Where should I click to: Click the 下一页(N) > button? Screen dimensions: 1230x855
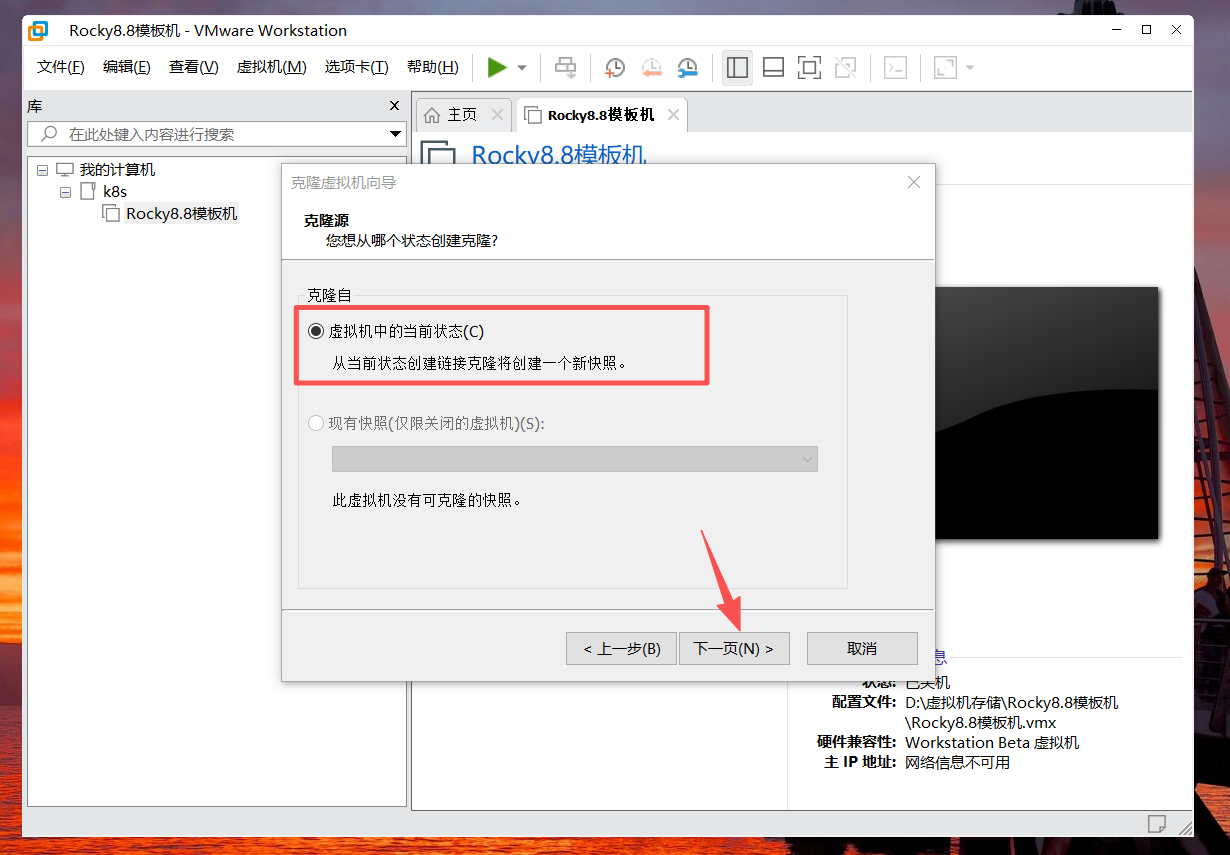[x=734, y=648]
